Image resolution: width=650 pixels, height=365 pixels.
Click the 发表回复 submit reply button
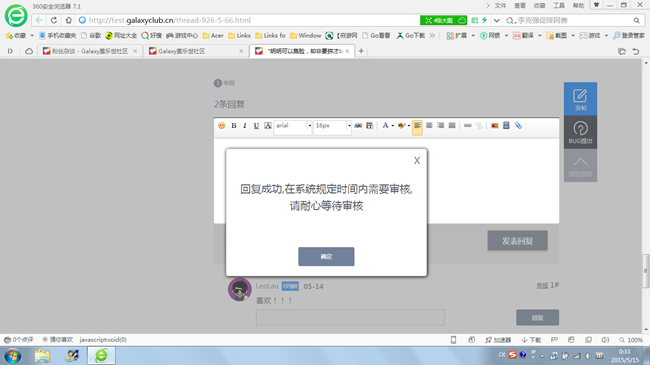(517, 241)
